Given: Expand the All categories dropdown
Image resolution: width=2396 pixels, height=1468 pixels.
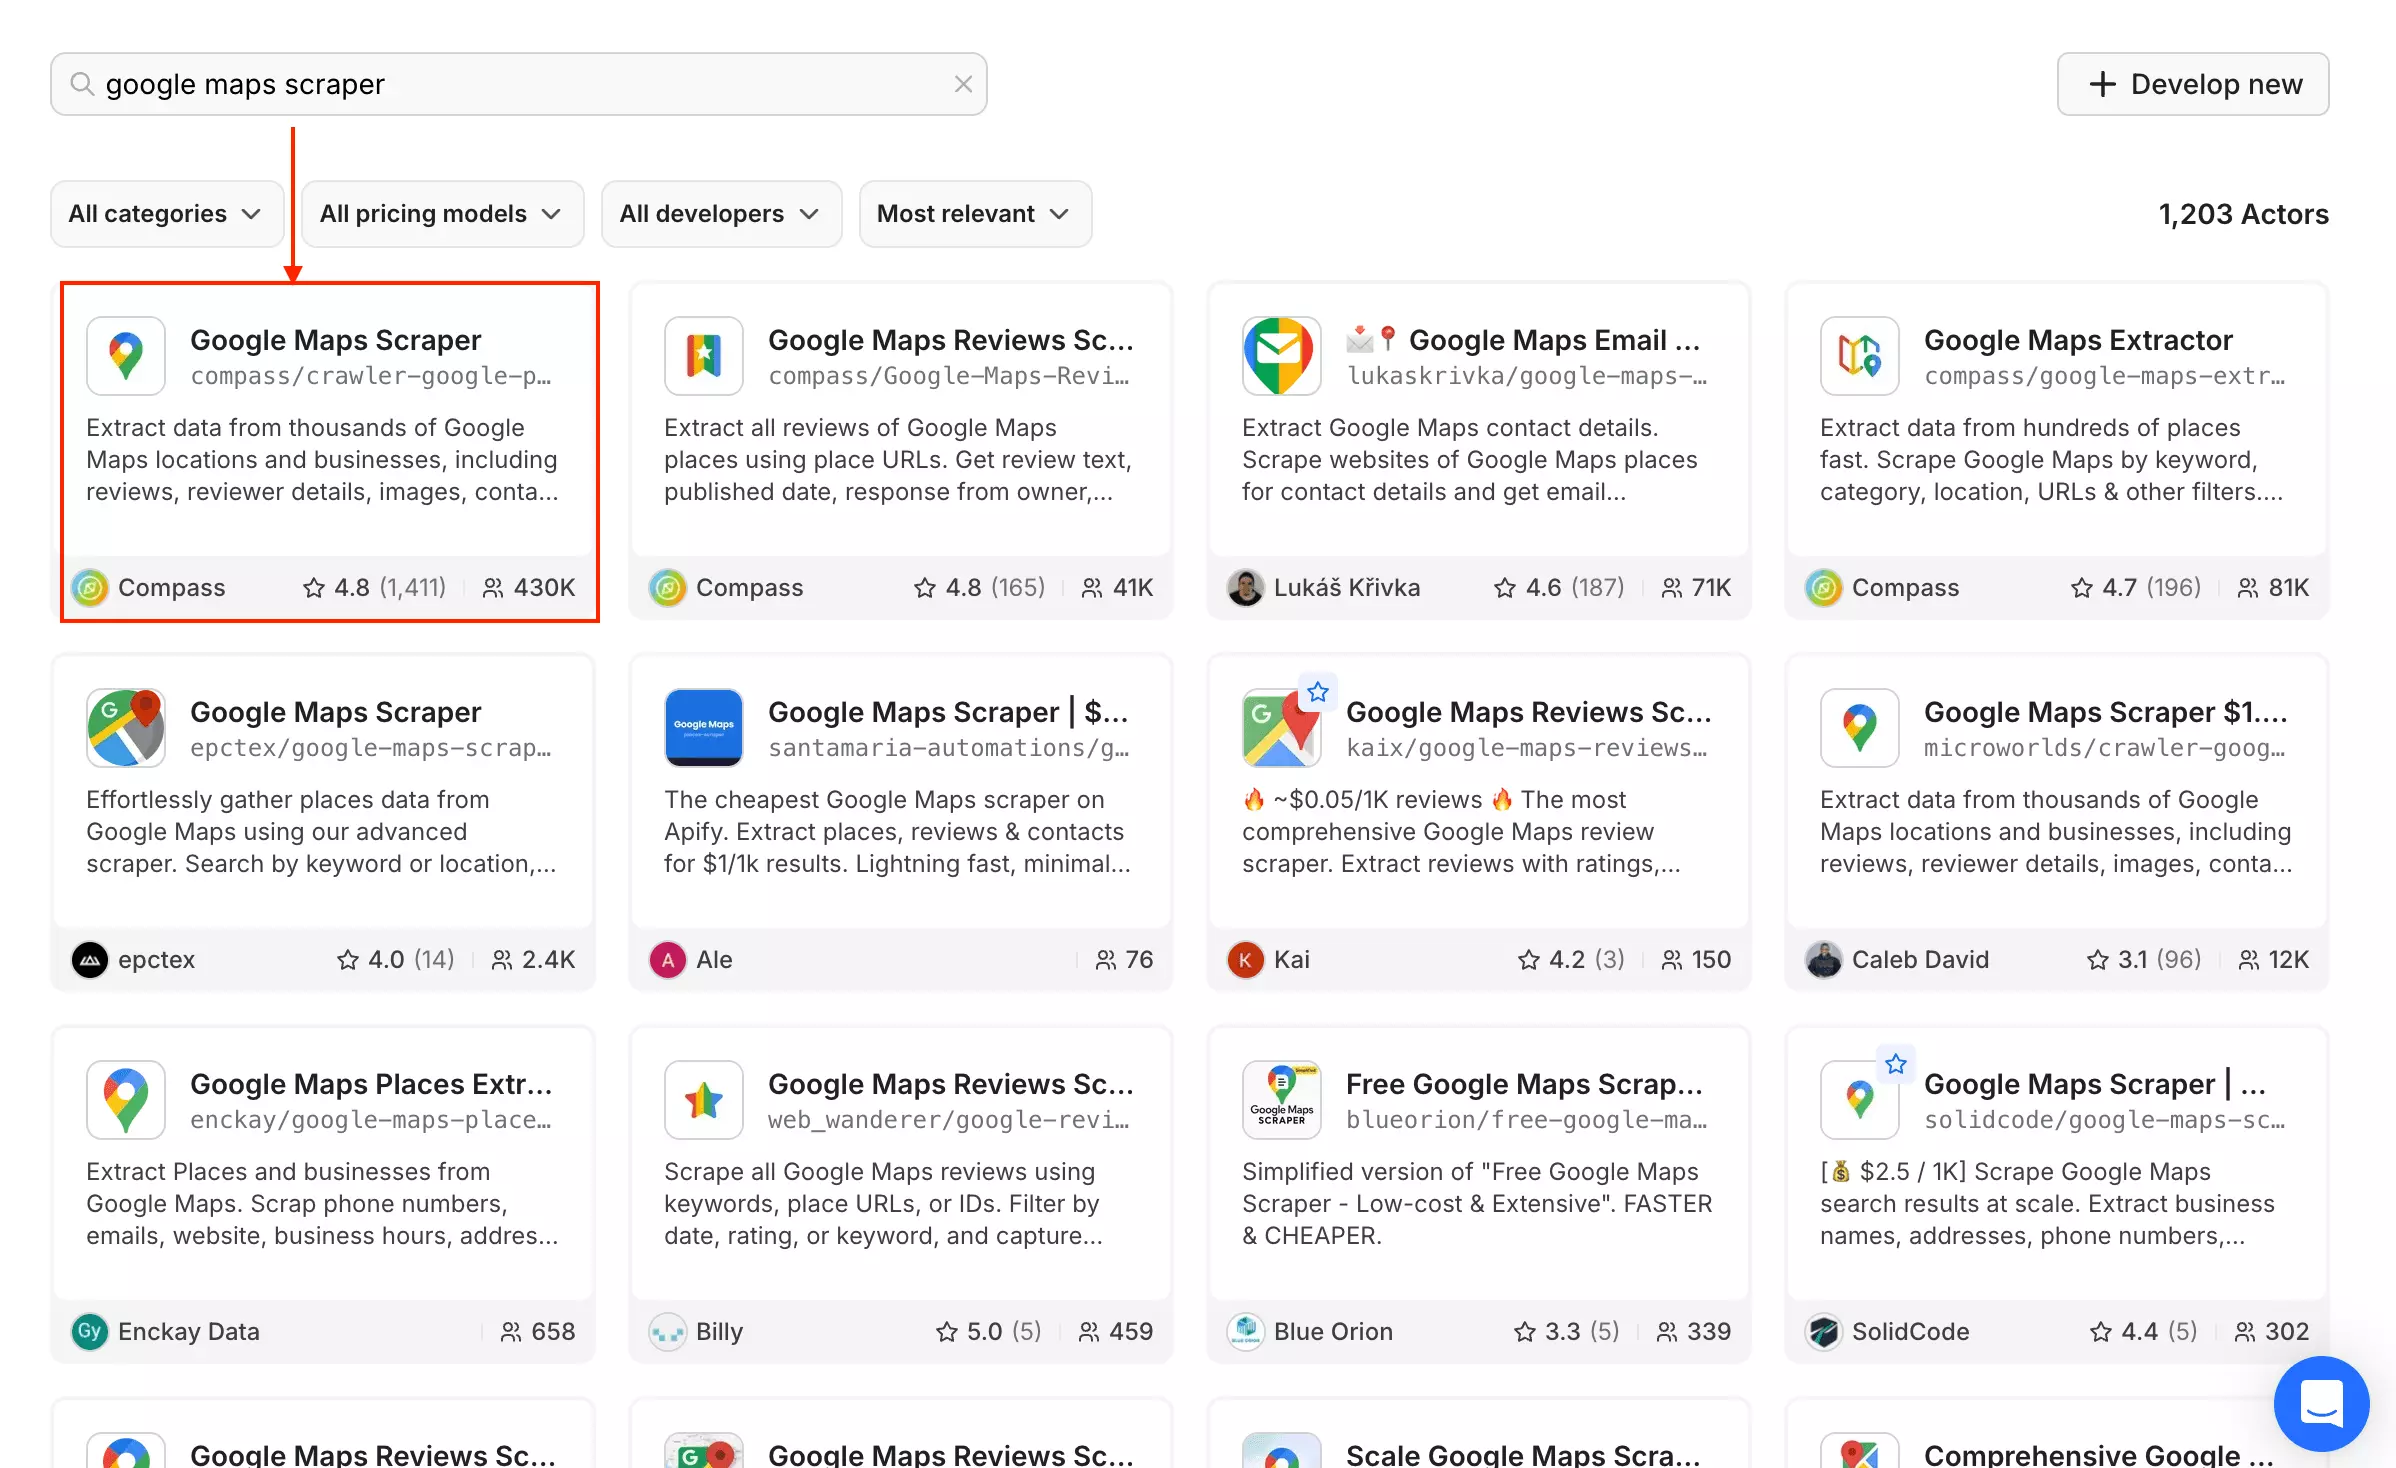Looking at the screenshot, I should [x=166, y=214].
